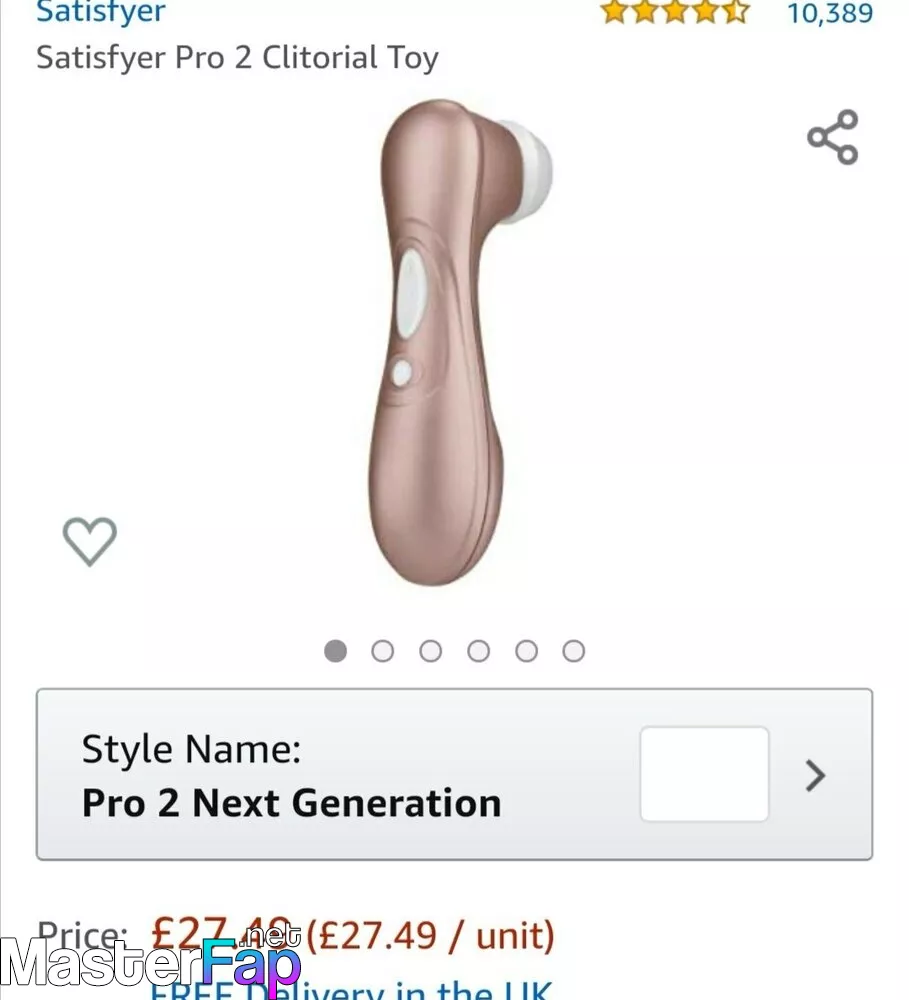Expand style options with the chevron arrow

(x=816, y=775)
